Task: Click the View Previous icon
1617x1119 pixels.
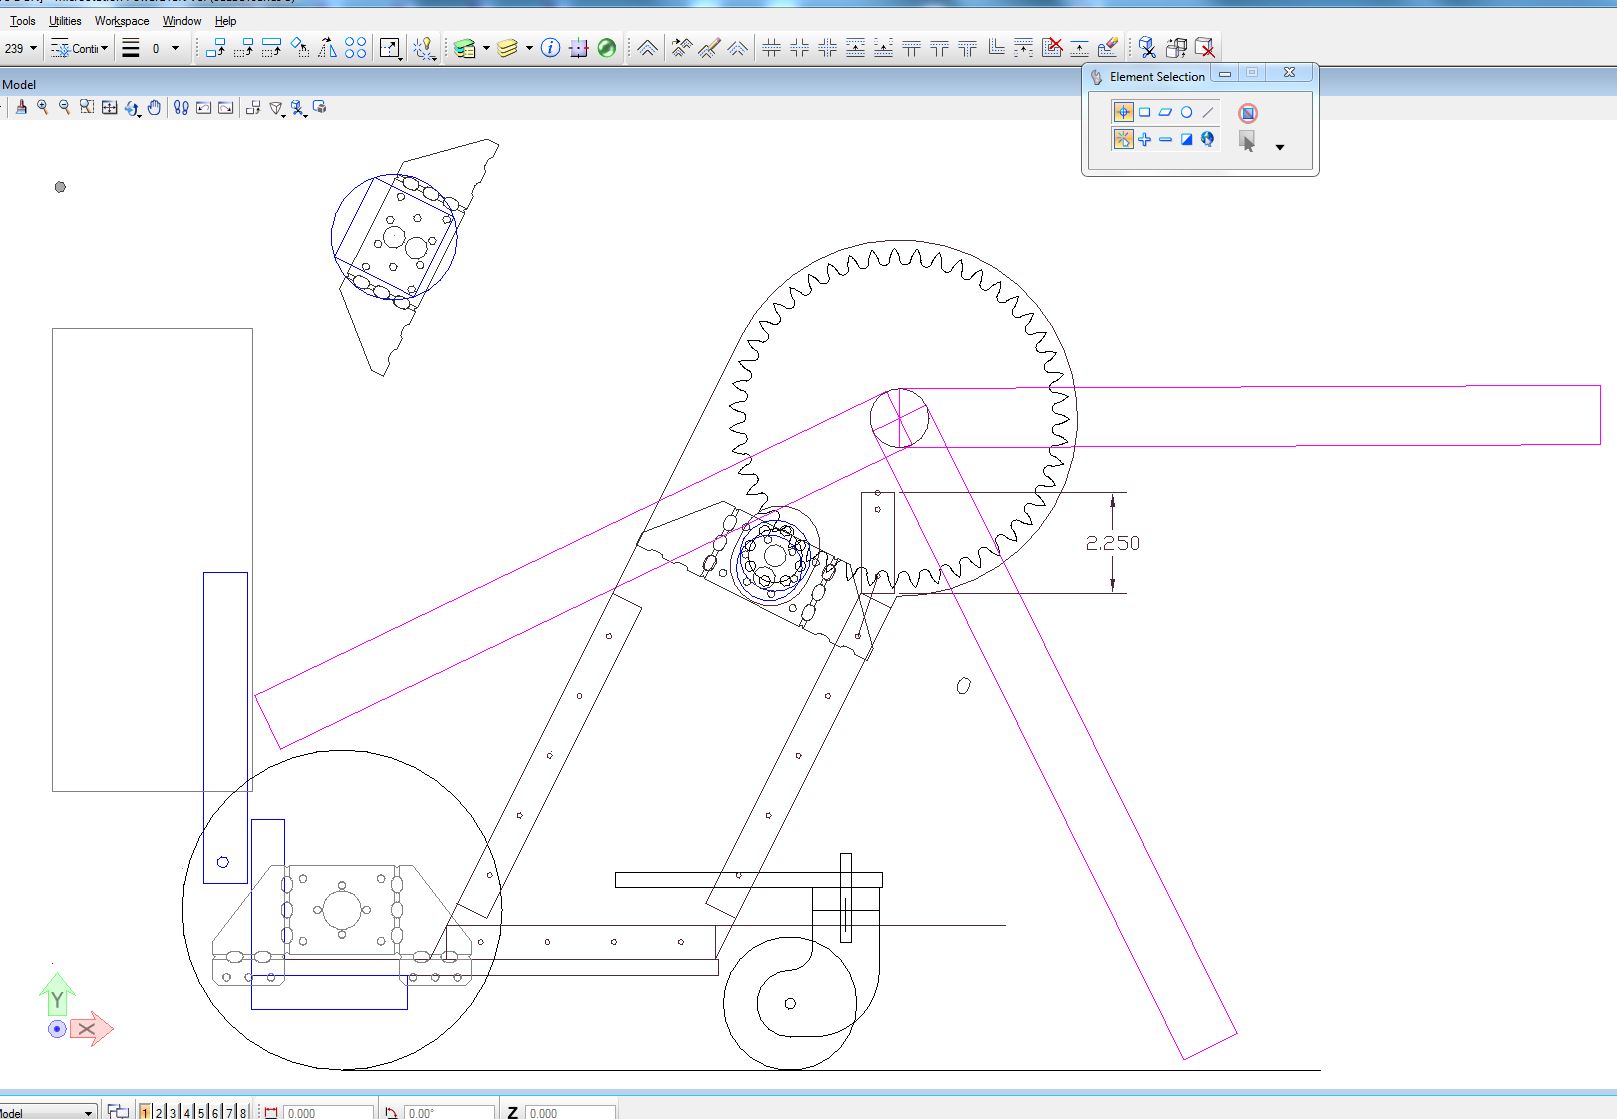Action: [203, 107]
